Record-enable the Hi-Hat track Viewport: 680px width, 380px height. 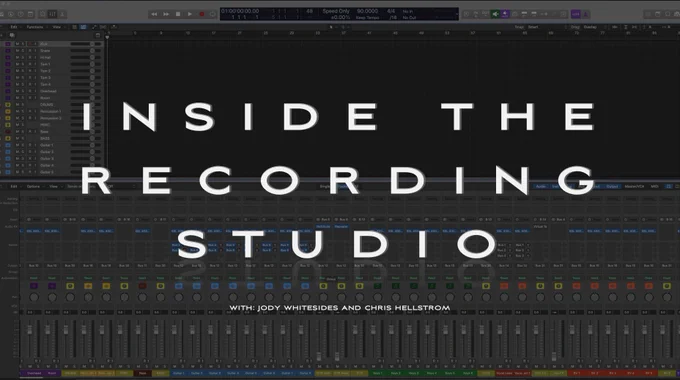pyautogui.click(x=29, y=57)
